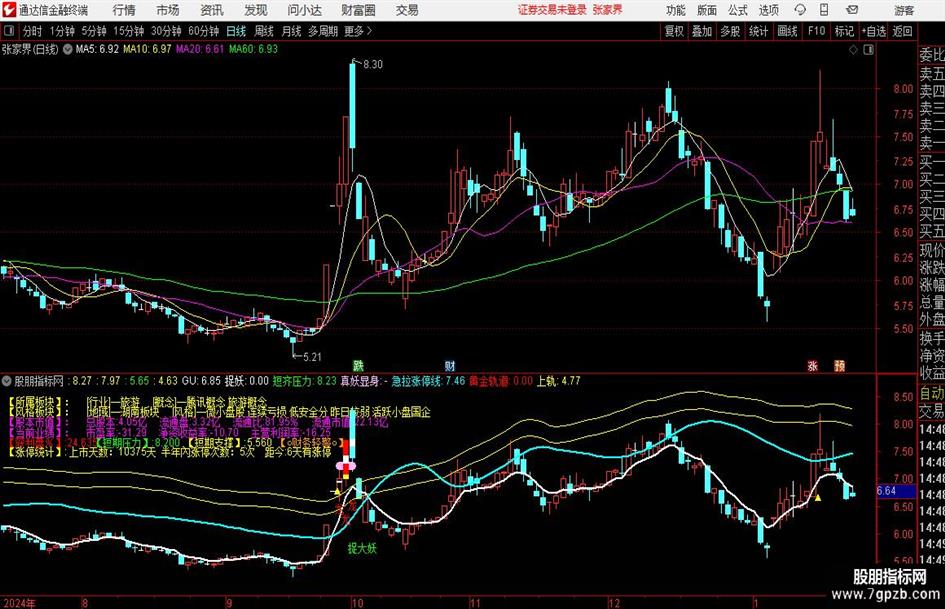The height and width of the screenshot is (609, 945).
Task: Open the 市场 menu
Action: [168, 10]
